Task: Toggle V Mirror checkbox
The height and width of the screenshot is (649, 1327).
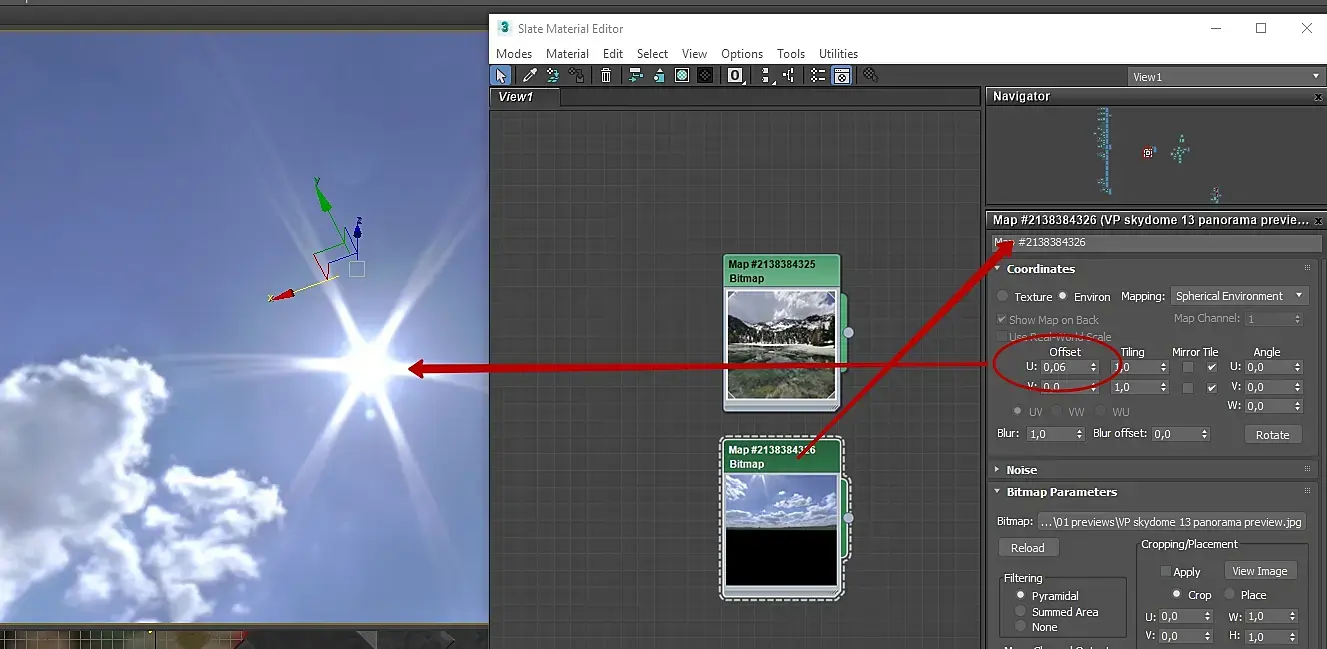Action: [1188, 387]
